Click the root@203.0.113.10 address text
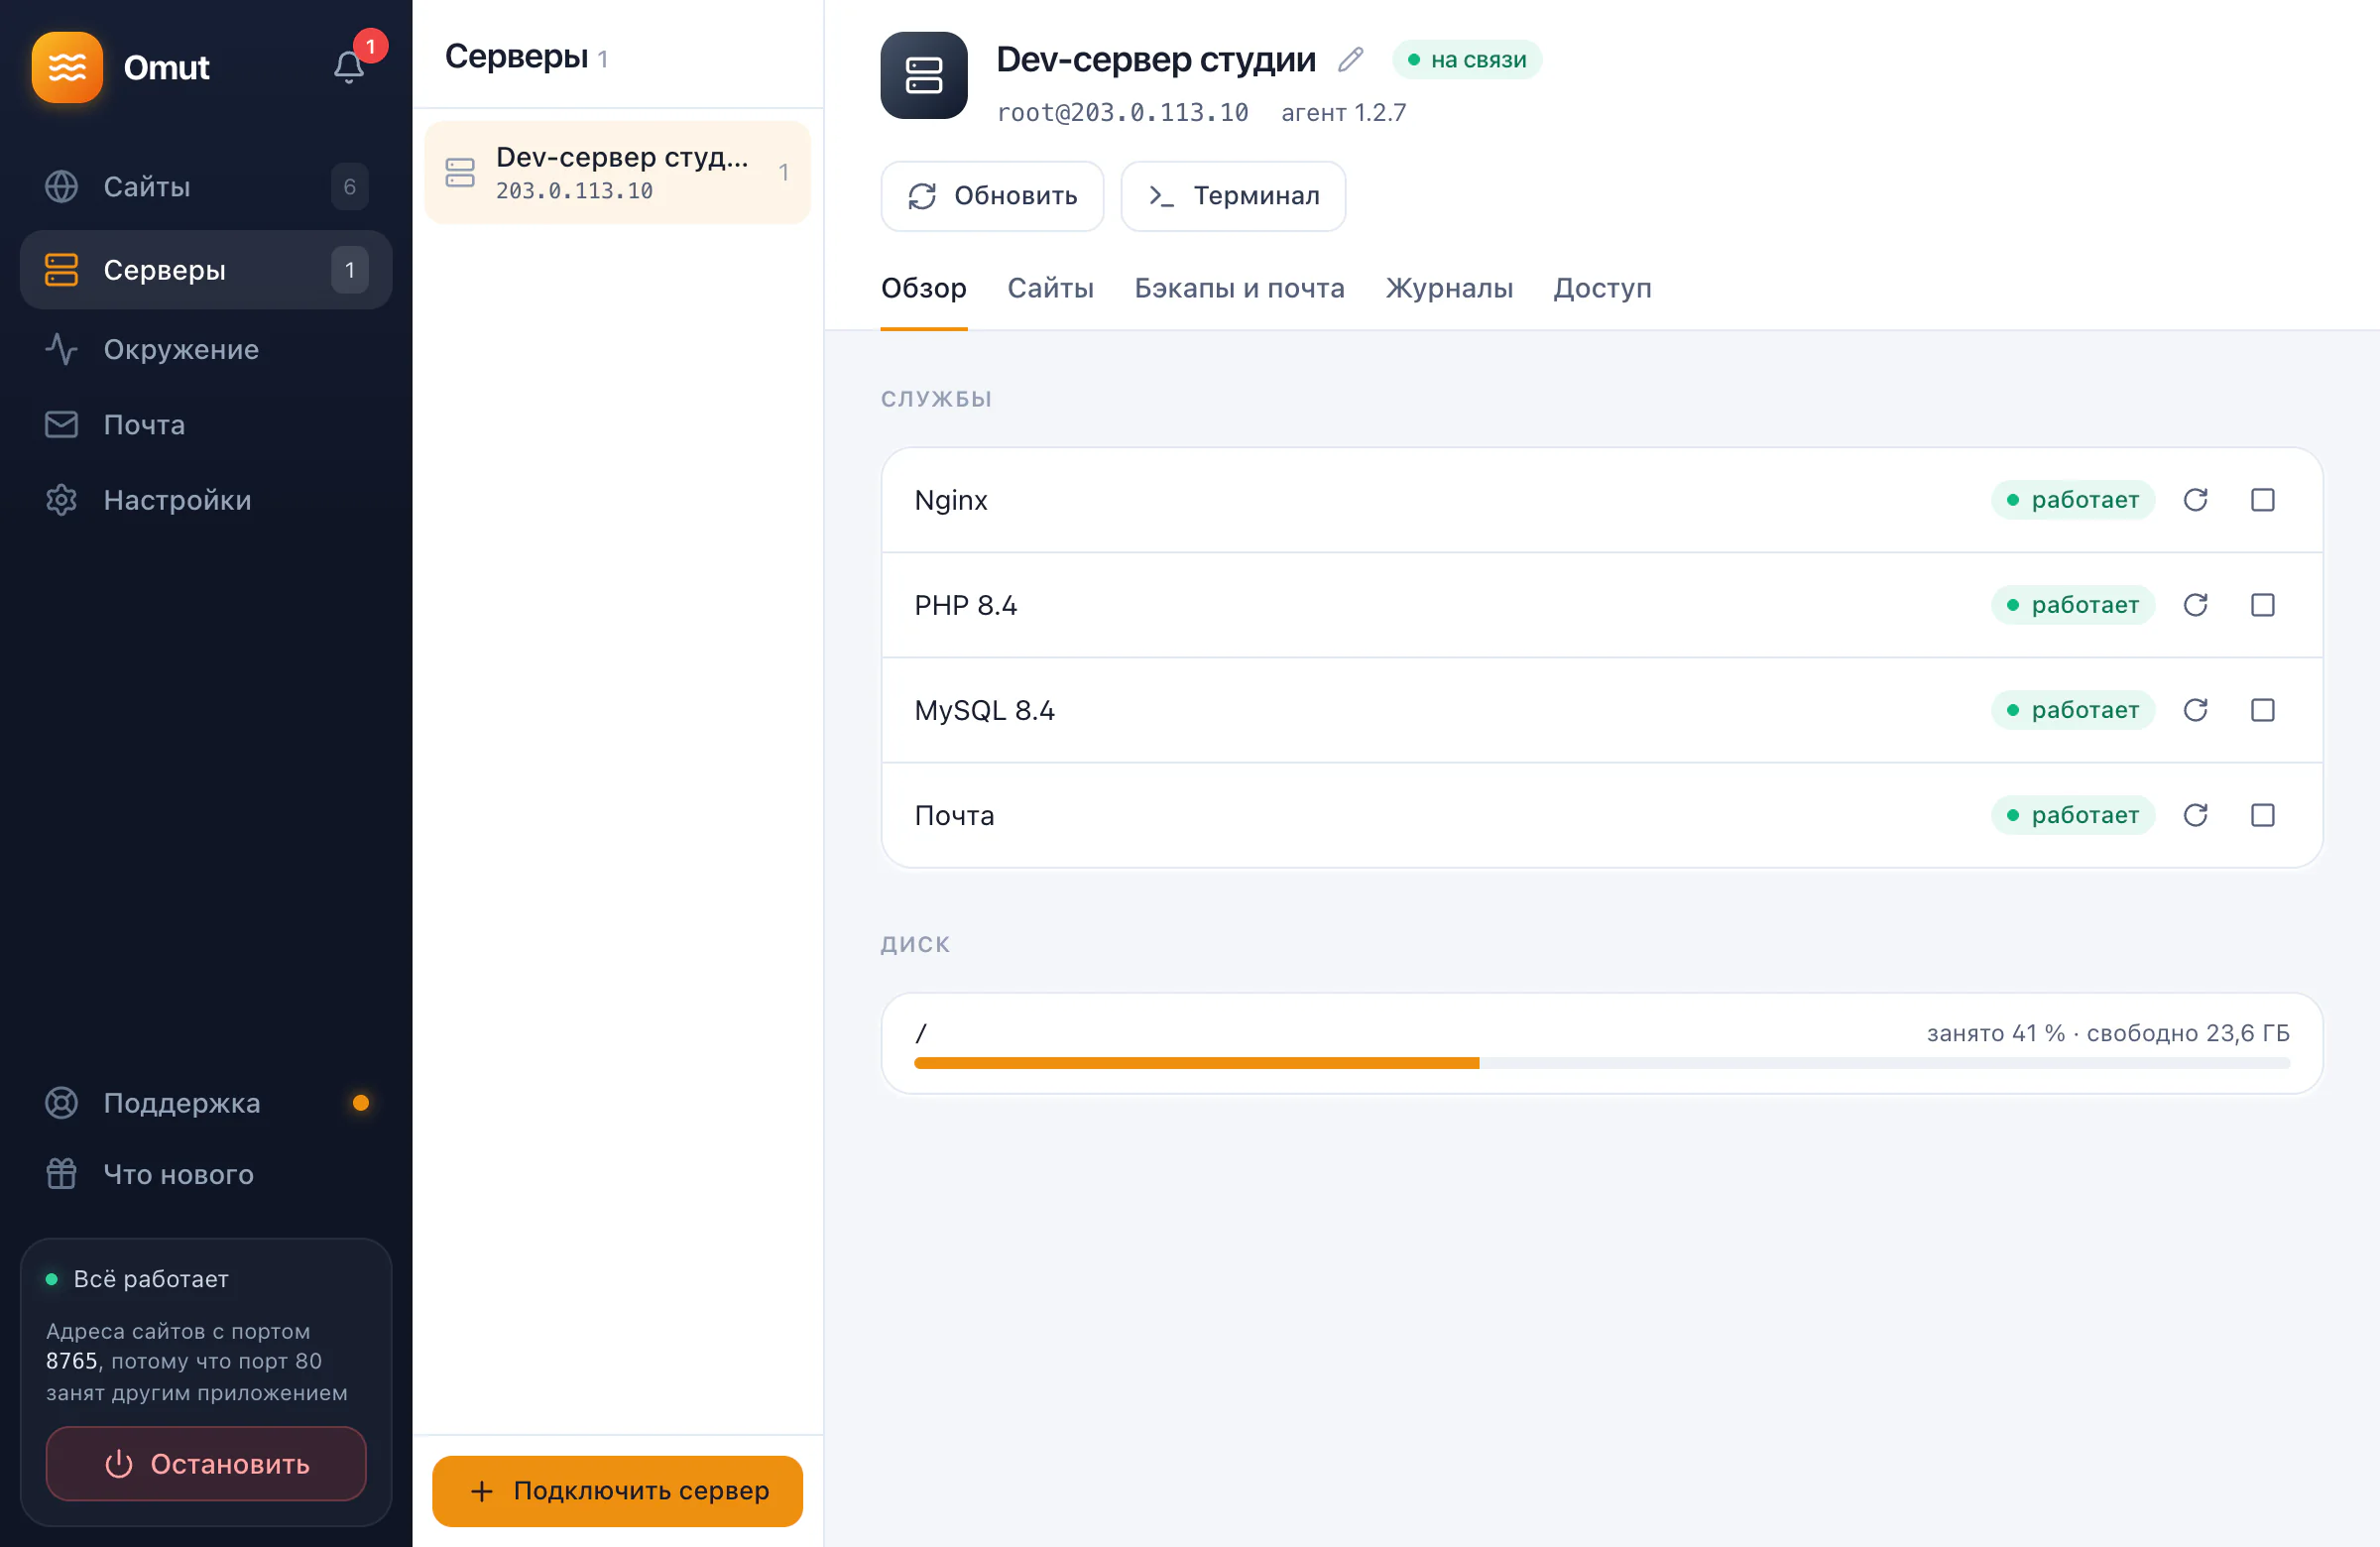2380x1547 pixels. pyautogui.click(x=1122, y=113)
